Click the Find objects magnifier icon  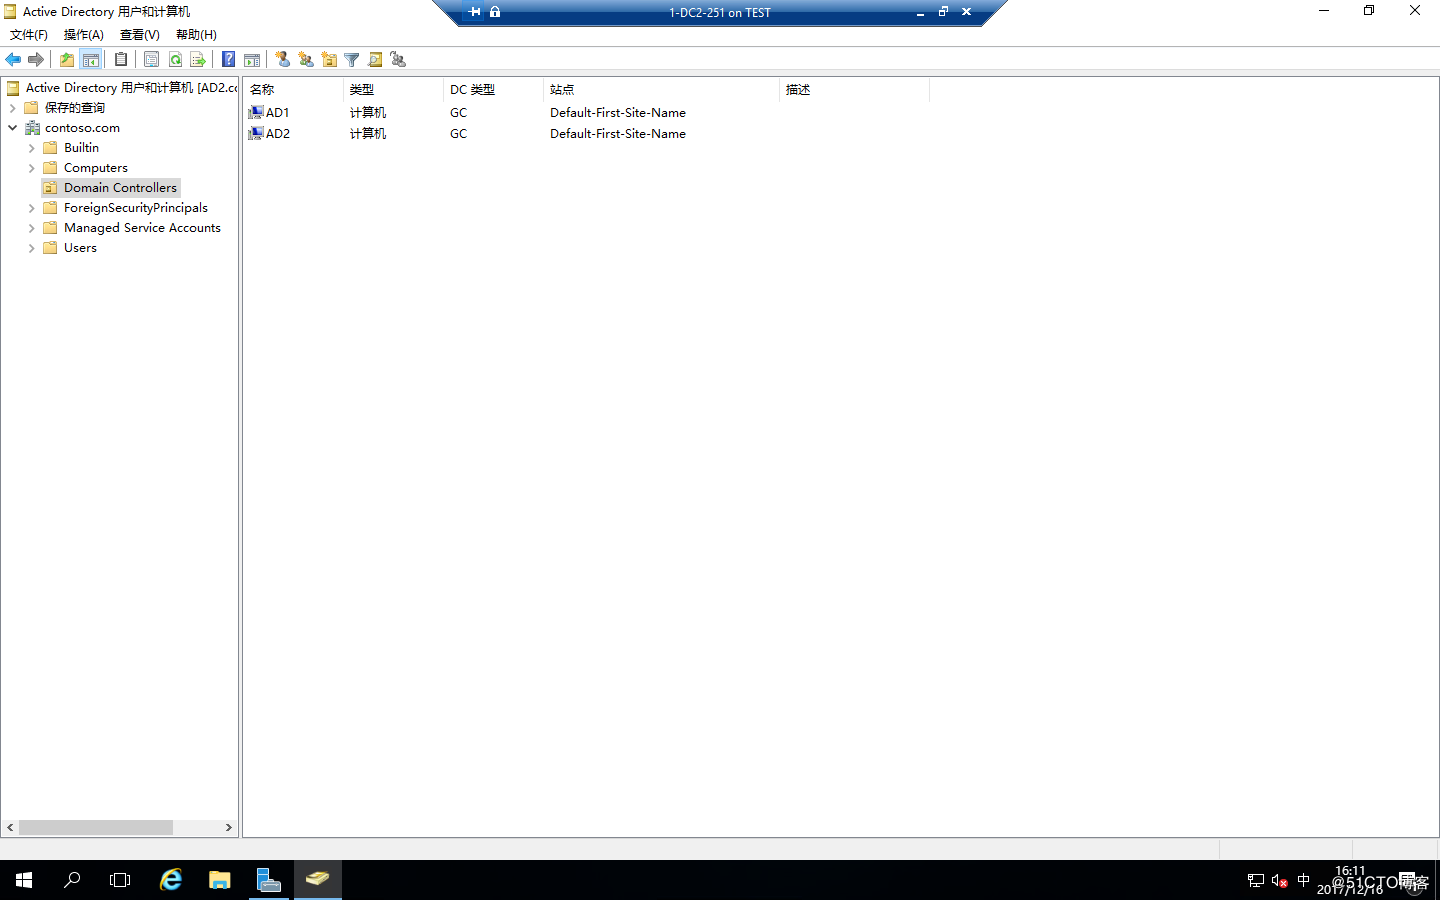tap(375, 60)
